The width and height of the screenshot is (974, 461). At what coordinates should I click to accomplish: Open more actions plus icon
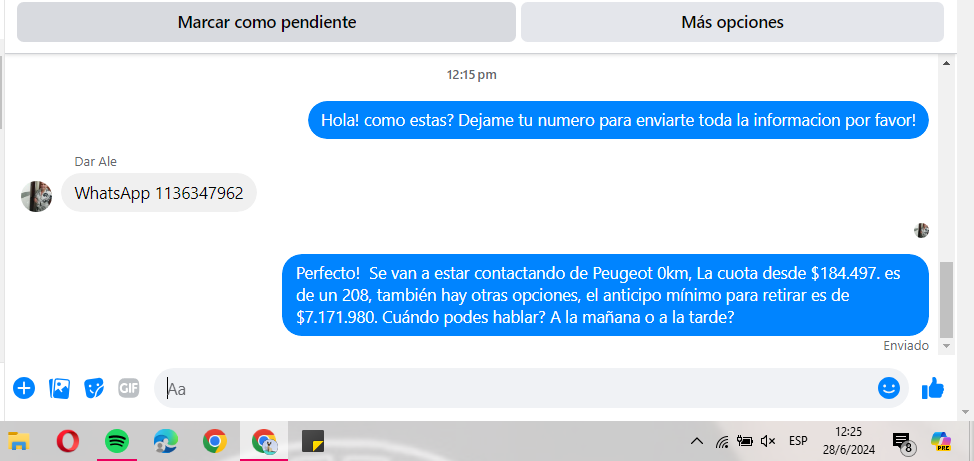point(24,389)
